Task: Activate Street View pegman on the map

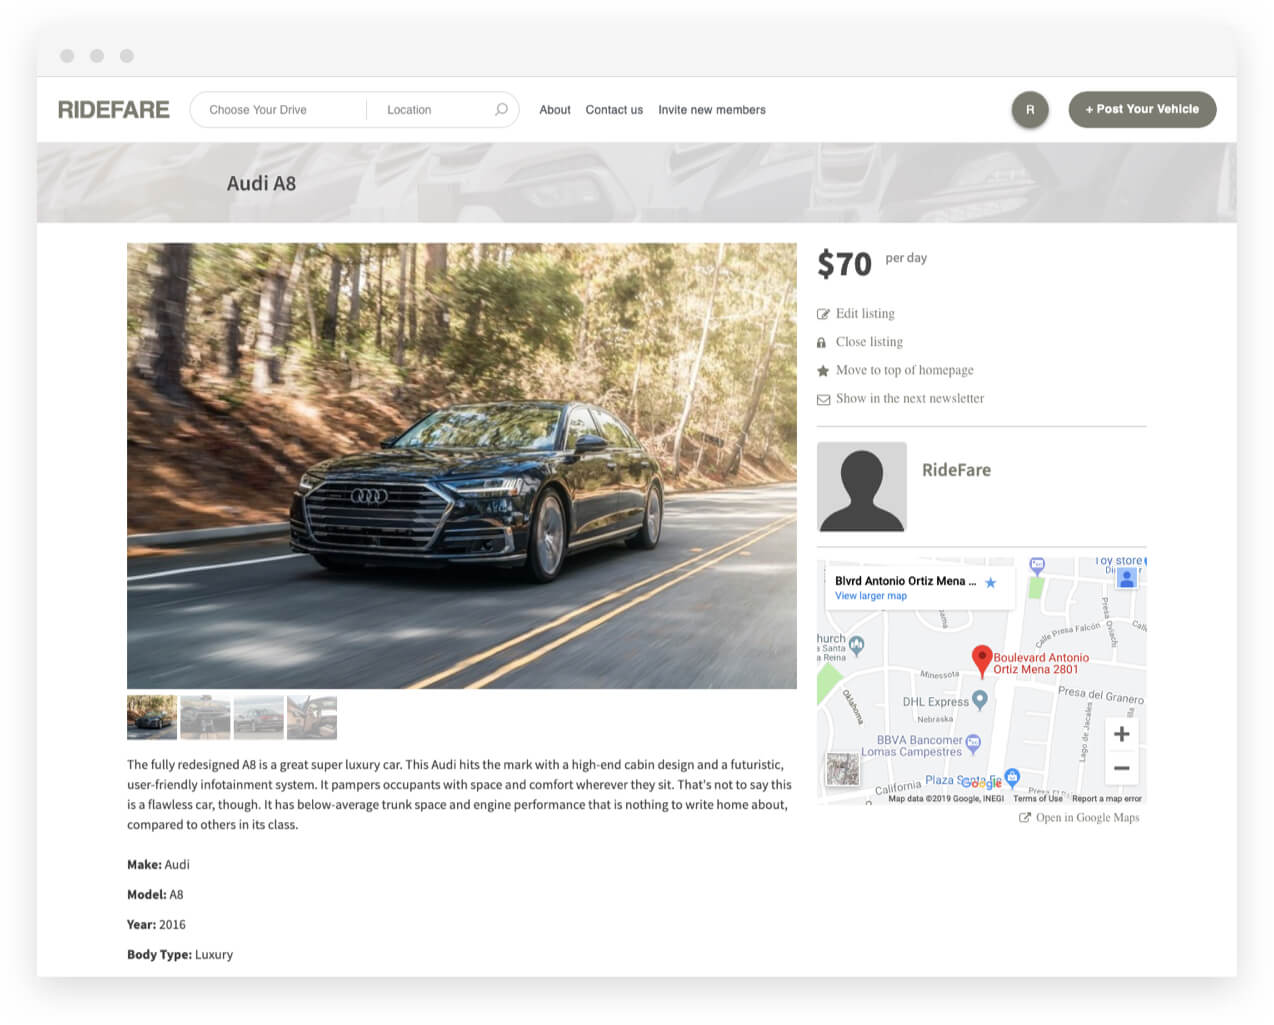Action: click(1125, 577)
